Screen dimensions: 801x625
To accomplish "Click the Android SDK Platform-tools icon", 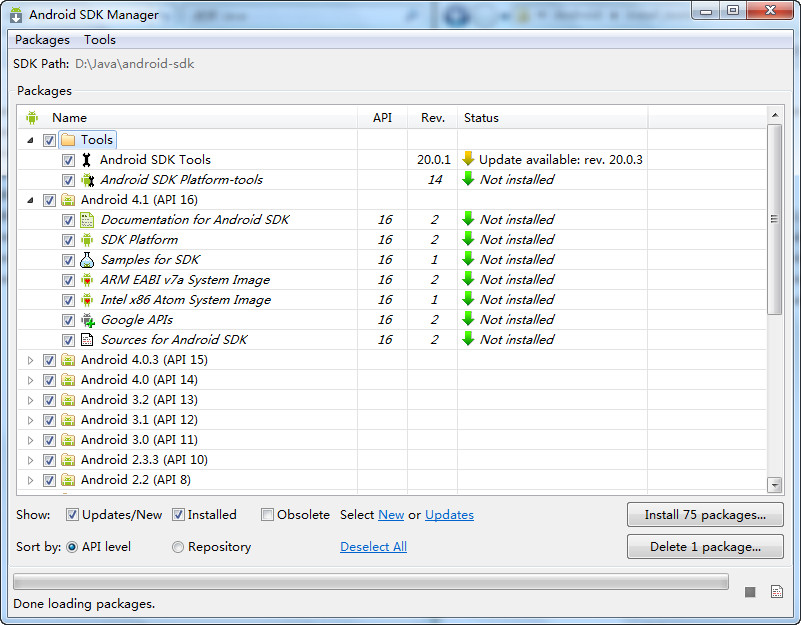I will coord(88,180).
